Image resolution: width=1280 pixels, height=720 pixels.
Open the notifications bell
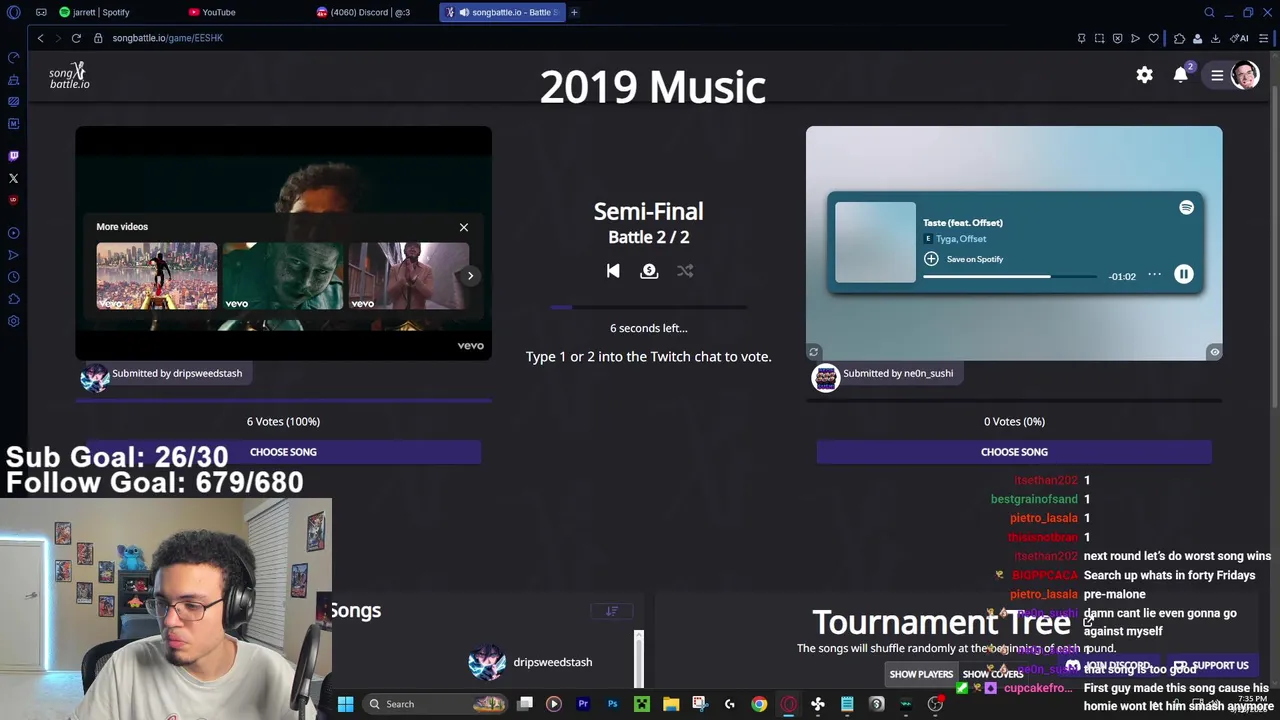(x=1181, y=75)
